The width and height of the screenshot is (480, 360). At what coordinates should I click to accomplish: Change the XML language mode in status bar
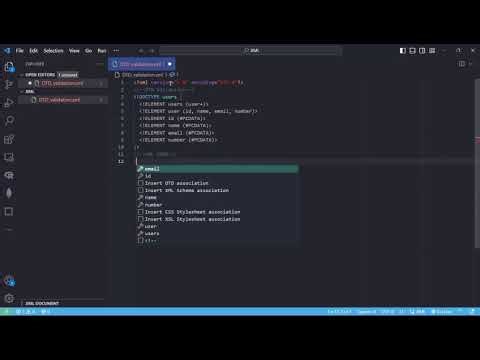tap(420, 312)
